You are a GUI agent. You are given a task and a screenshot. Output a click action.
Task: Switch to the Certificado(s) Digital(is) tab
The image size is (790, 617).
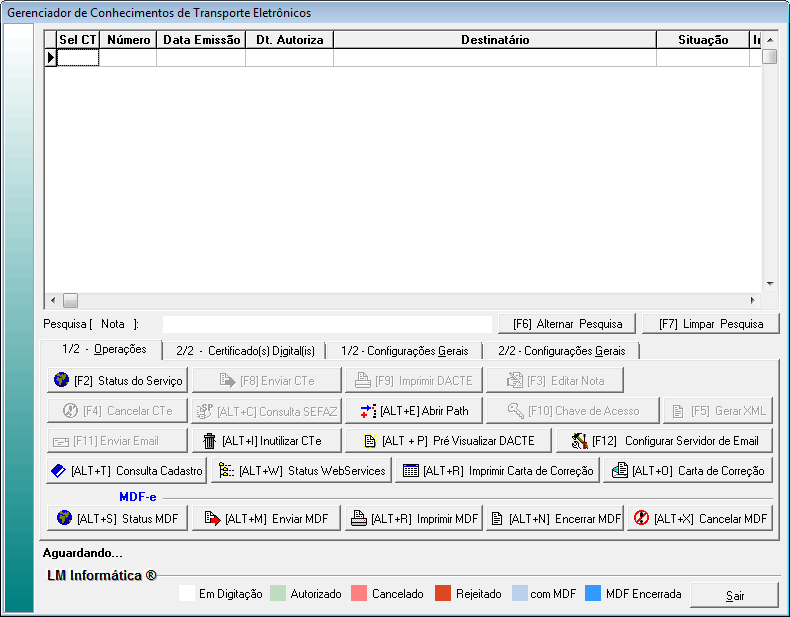(245, 351)
